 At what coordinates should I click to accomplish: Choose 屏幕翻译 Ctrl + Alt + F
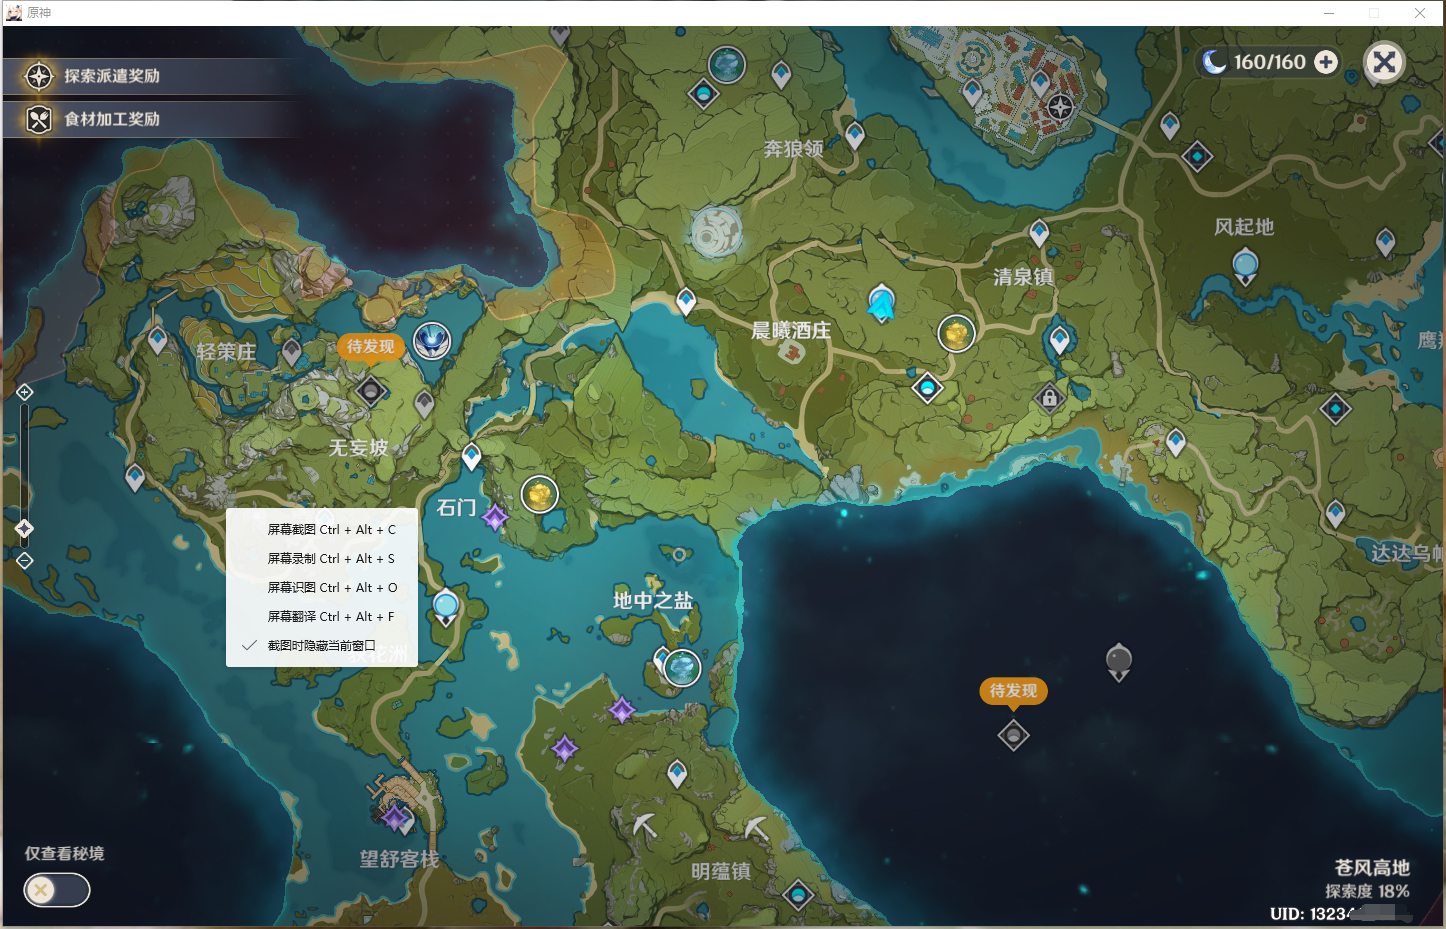click(322, 617)
